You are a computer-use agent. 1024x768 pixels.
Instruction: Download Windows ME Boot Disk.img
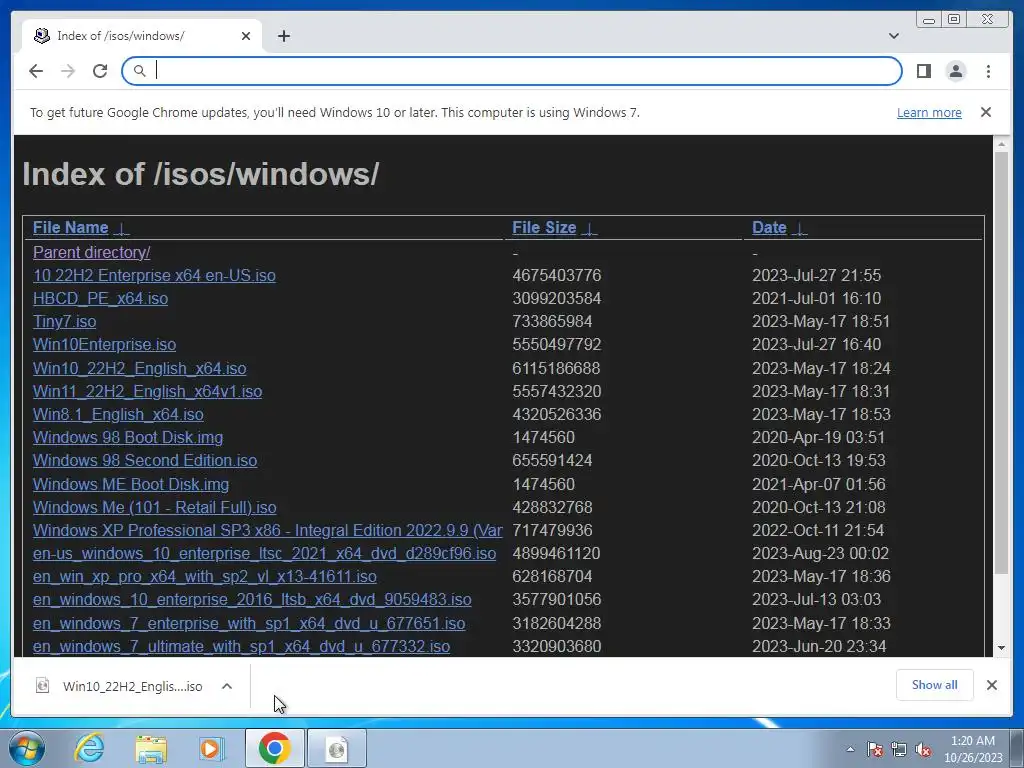click(131, 484)
